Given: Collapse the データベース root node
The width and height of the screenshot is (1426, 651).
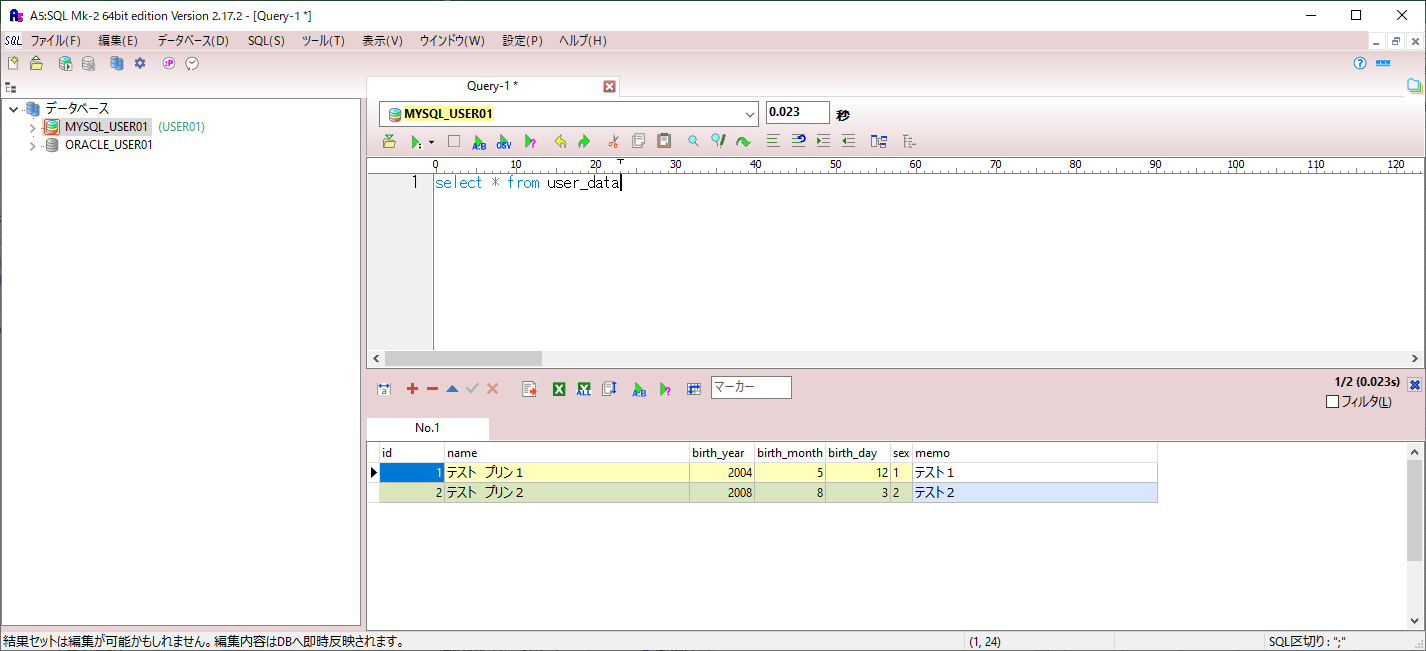Looking at the screenshot, I should click(14, 109).
